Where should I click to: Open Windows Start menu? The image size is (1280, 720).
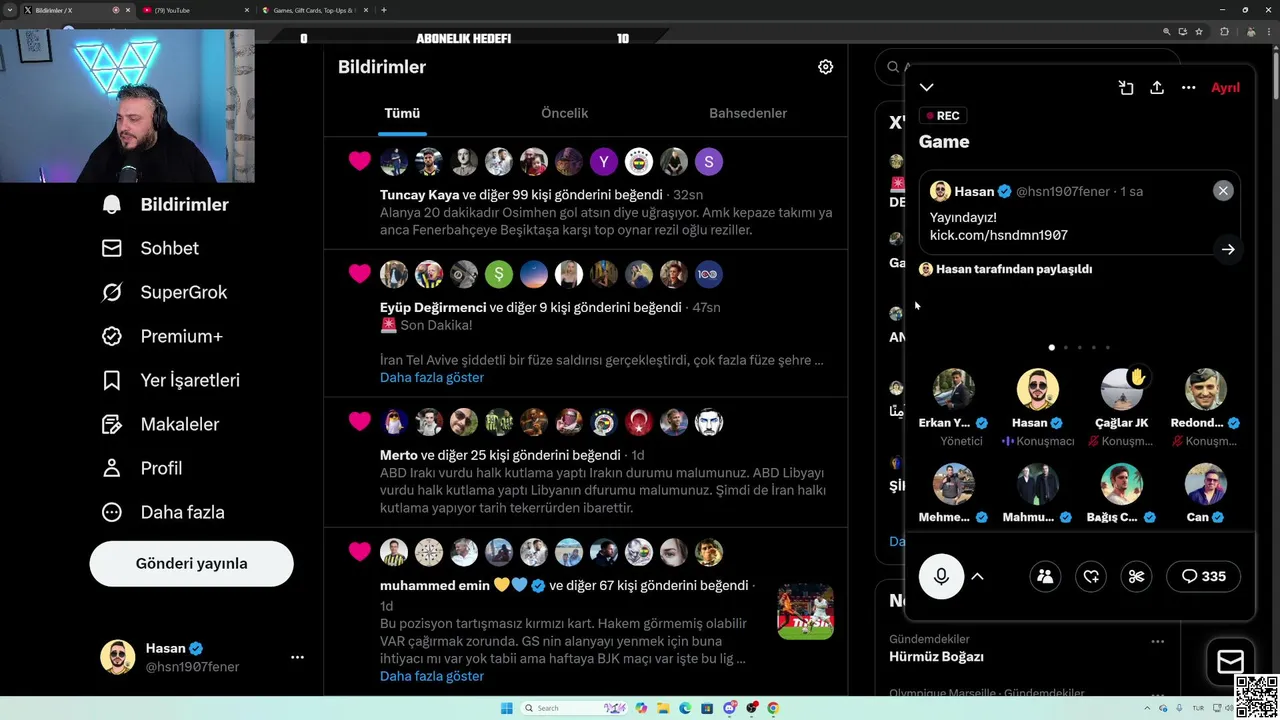(507, 708)
